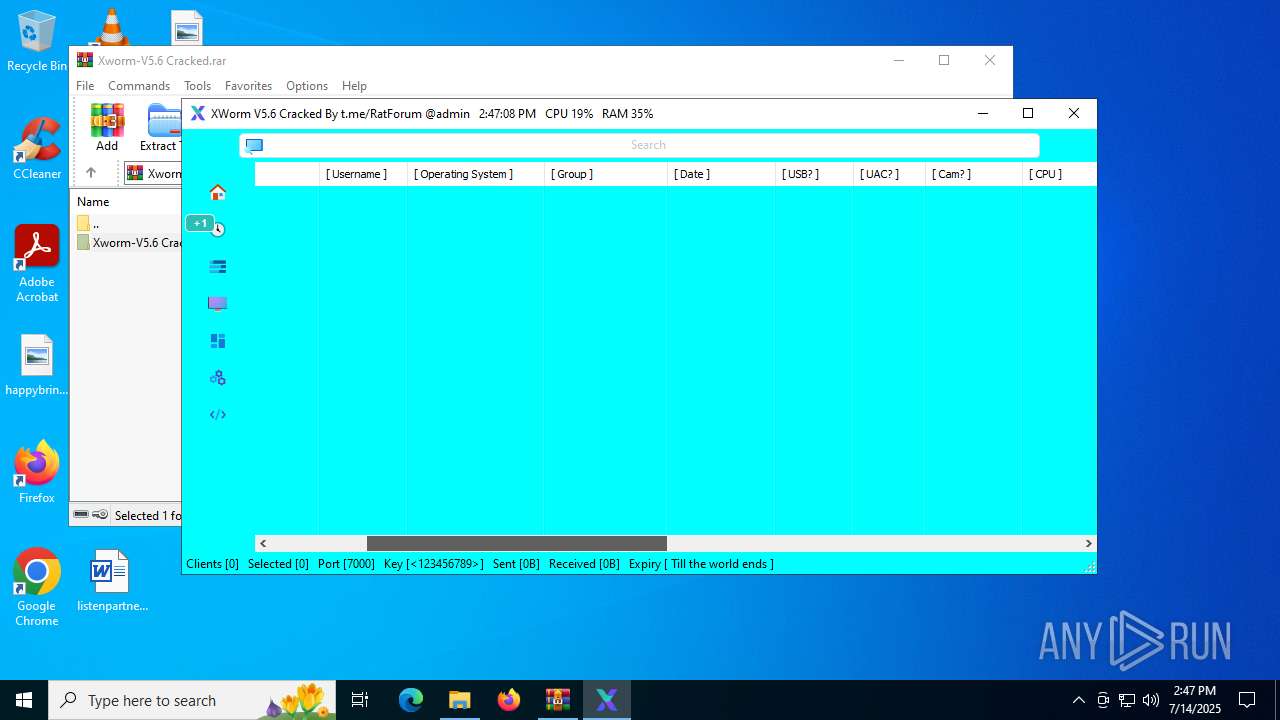This screenshot has width=1280, height=720.
Task: Open the code brackets icon in XWorm sidebar
Action: (x=217, y=415)
